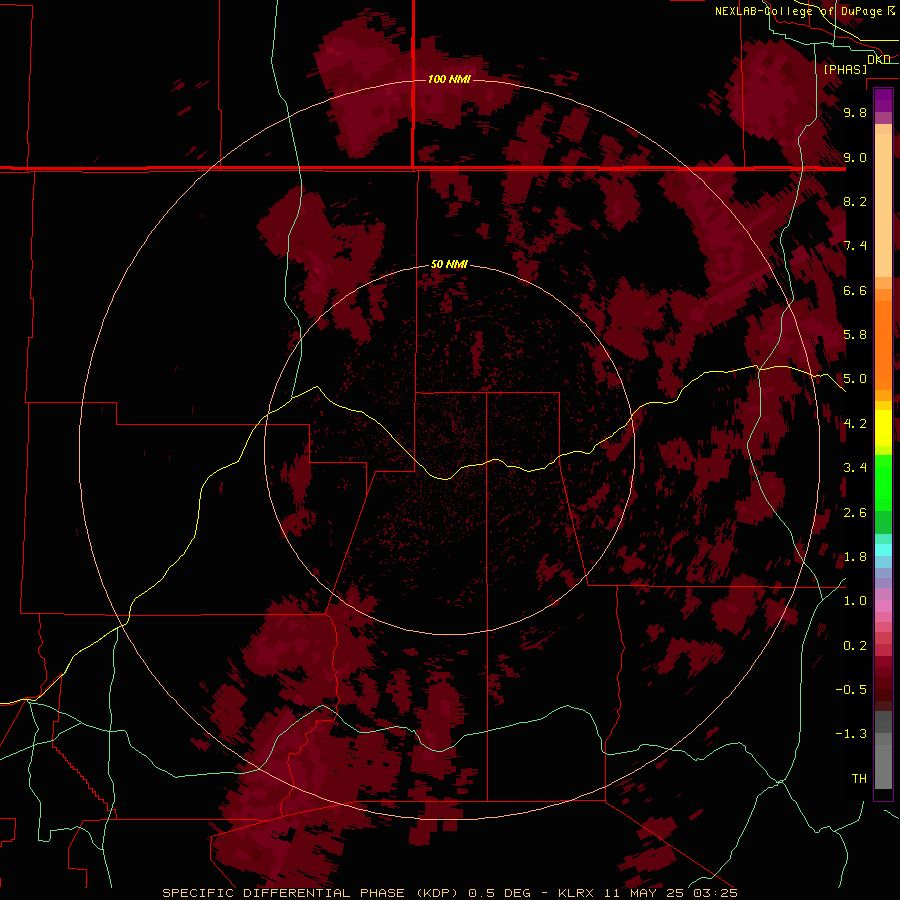Select the 1.0 value on color scale
The height and width of the screenshot is (900, 900).
tap(855, 601)
